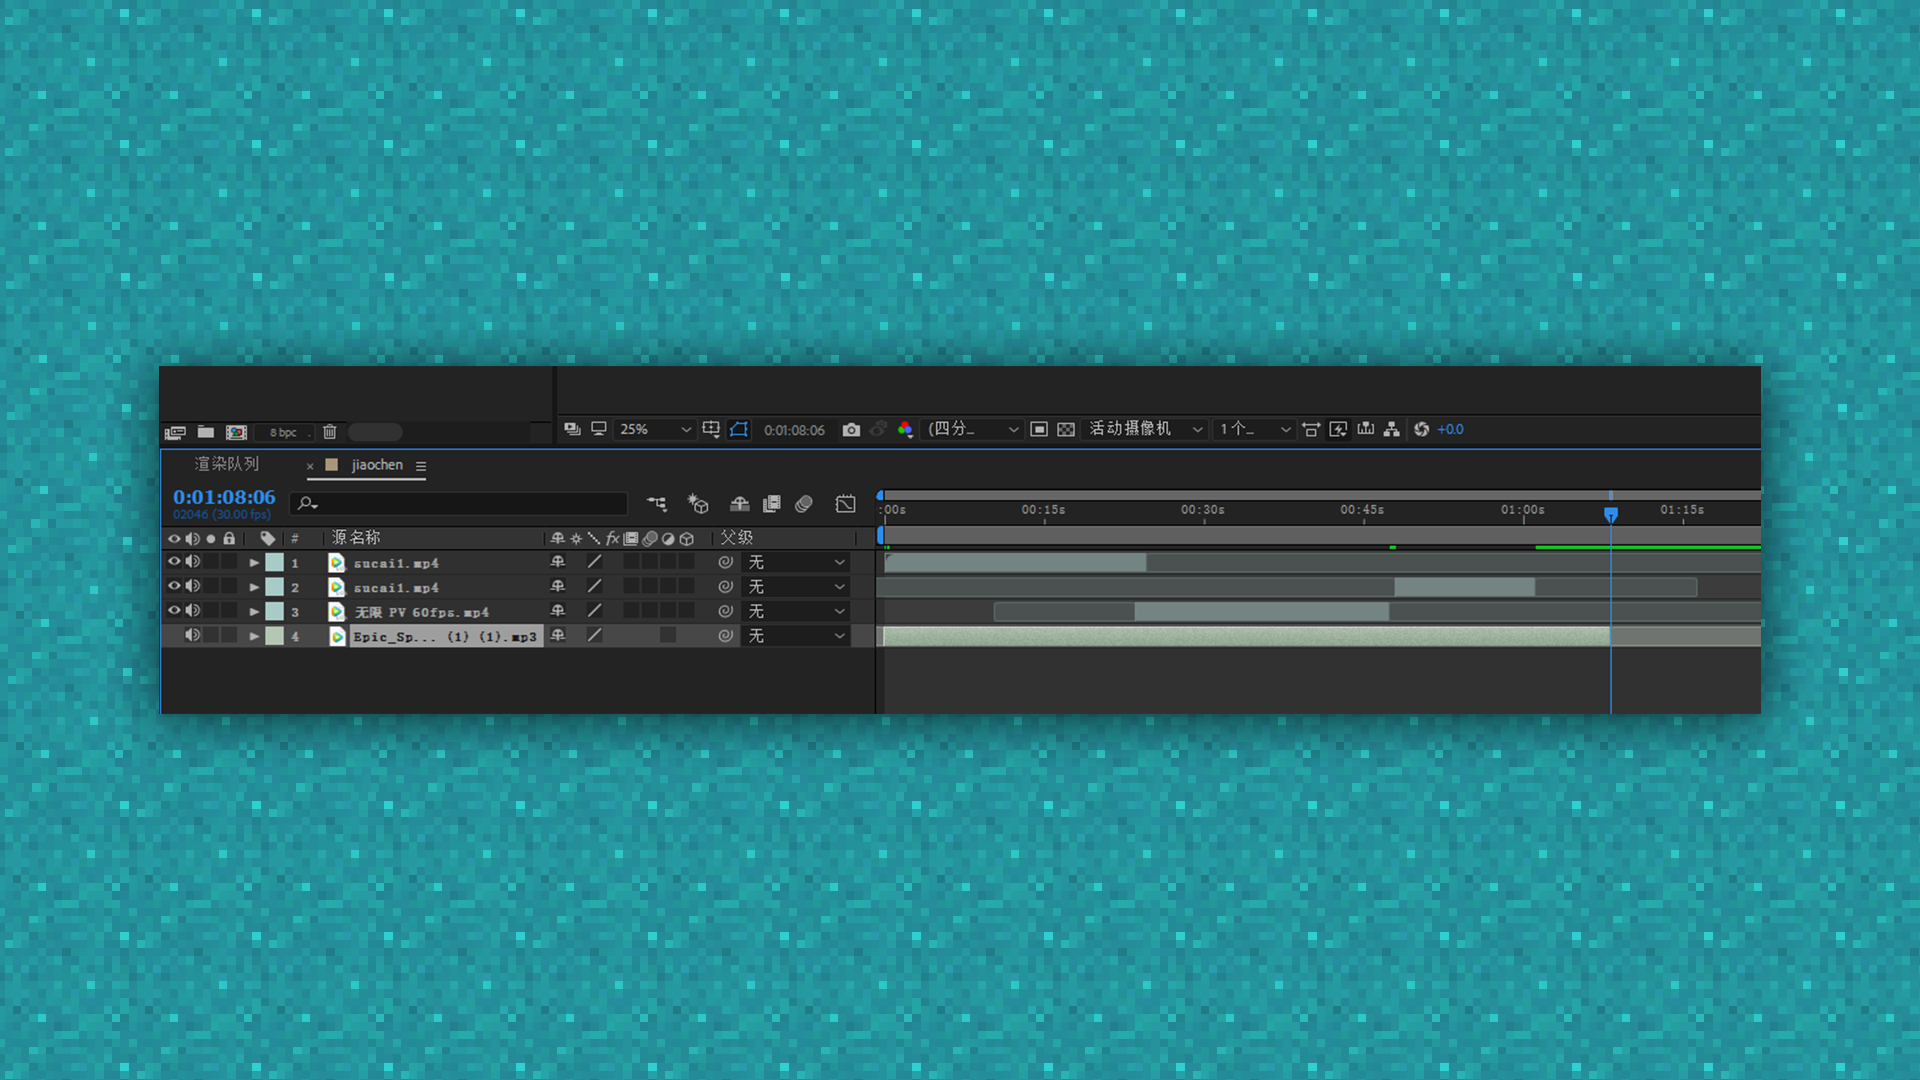Image resolution: width=1920 pixels, height=1080 pixels.
Task: Expand layer 2 sucai1.mp4 properties
Action: 254,587
